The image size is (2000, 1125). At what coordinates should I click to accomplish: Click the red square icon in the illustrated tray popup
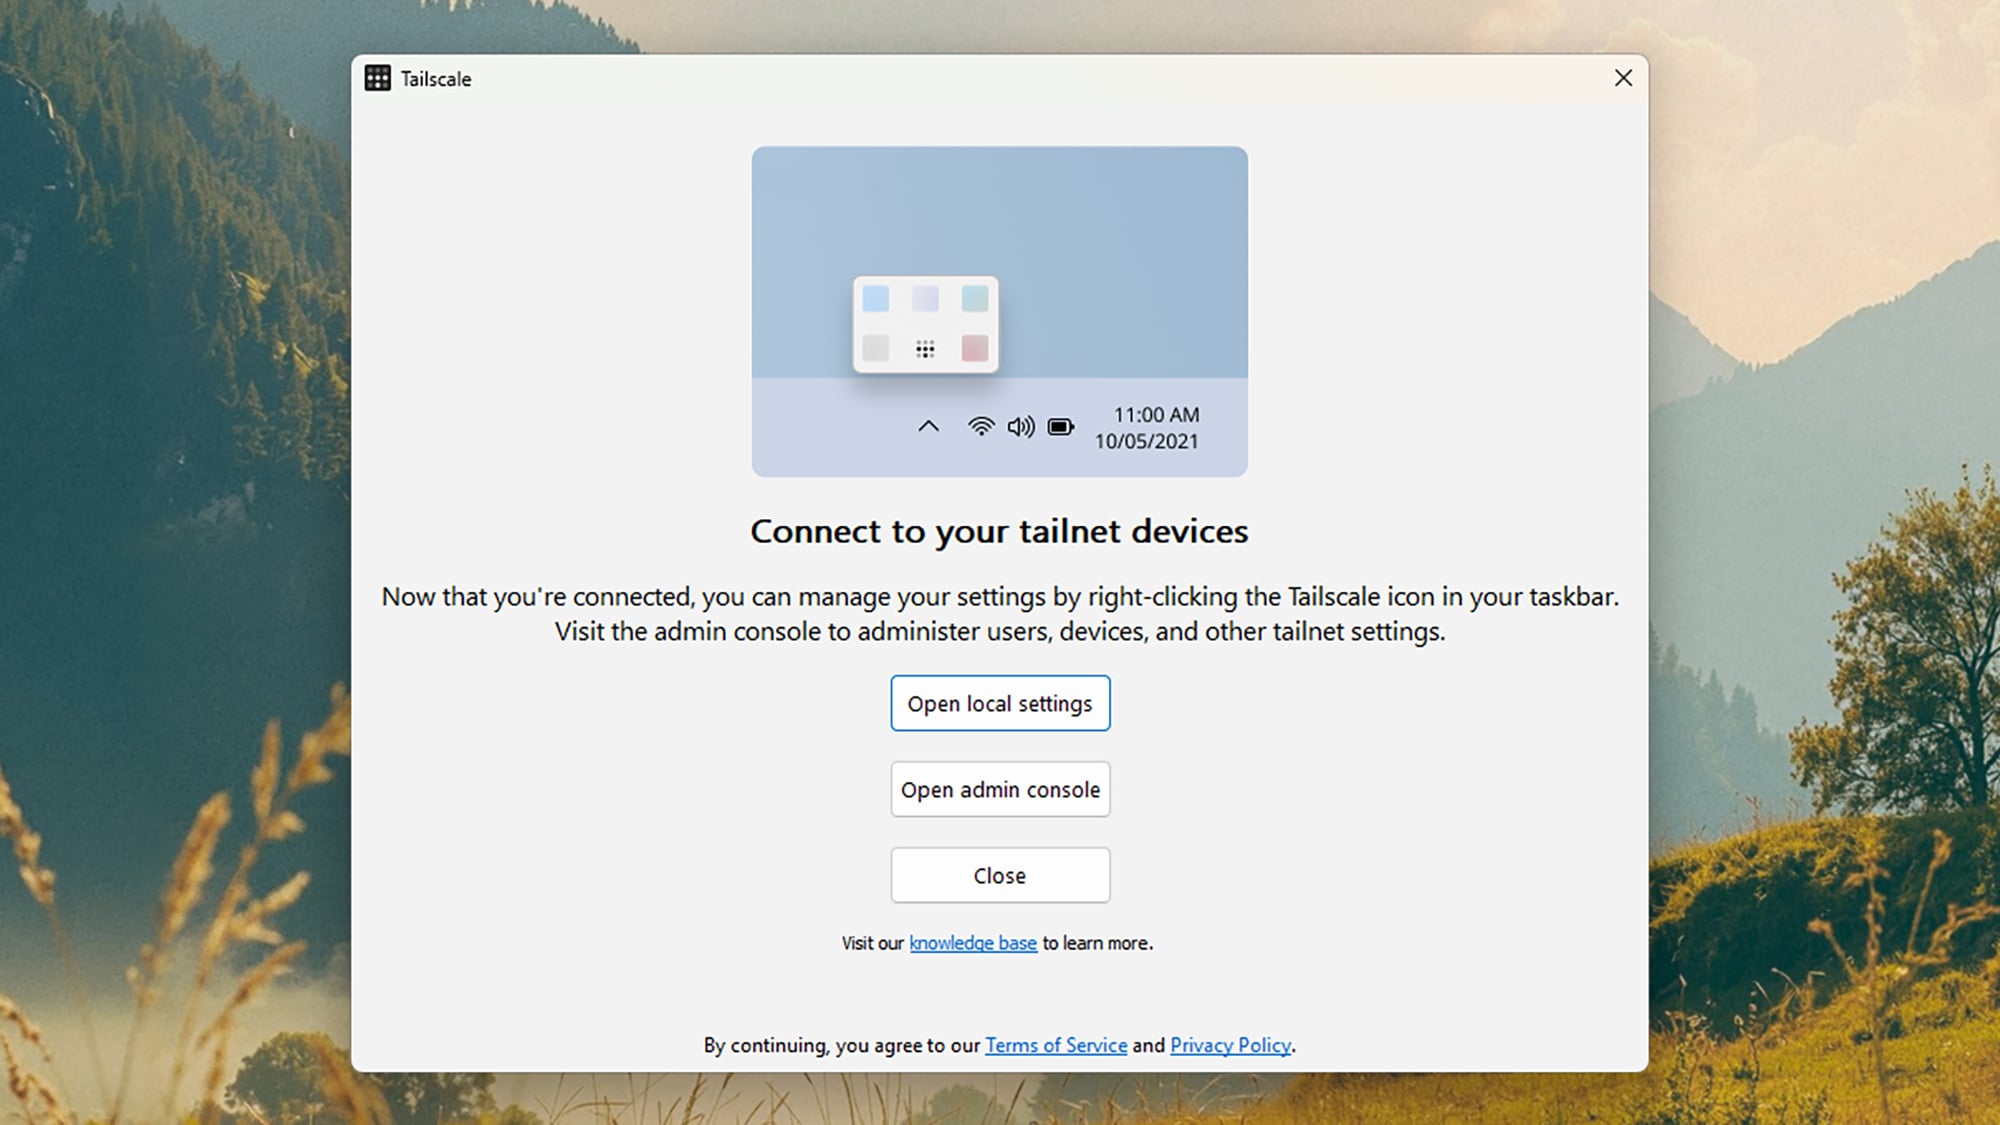975,348
